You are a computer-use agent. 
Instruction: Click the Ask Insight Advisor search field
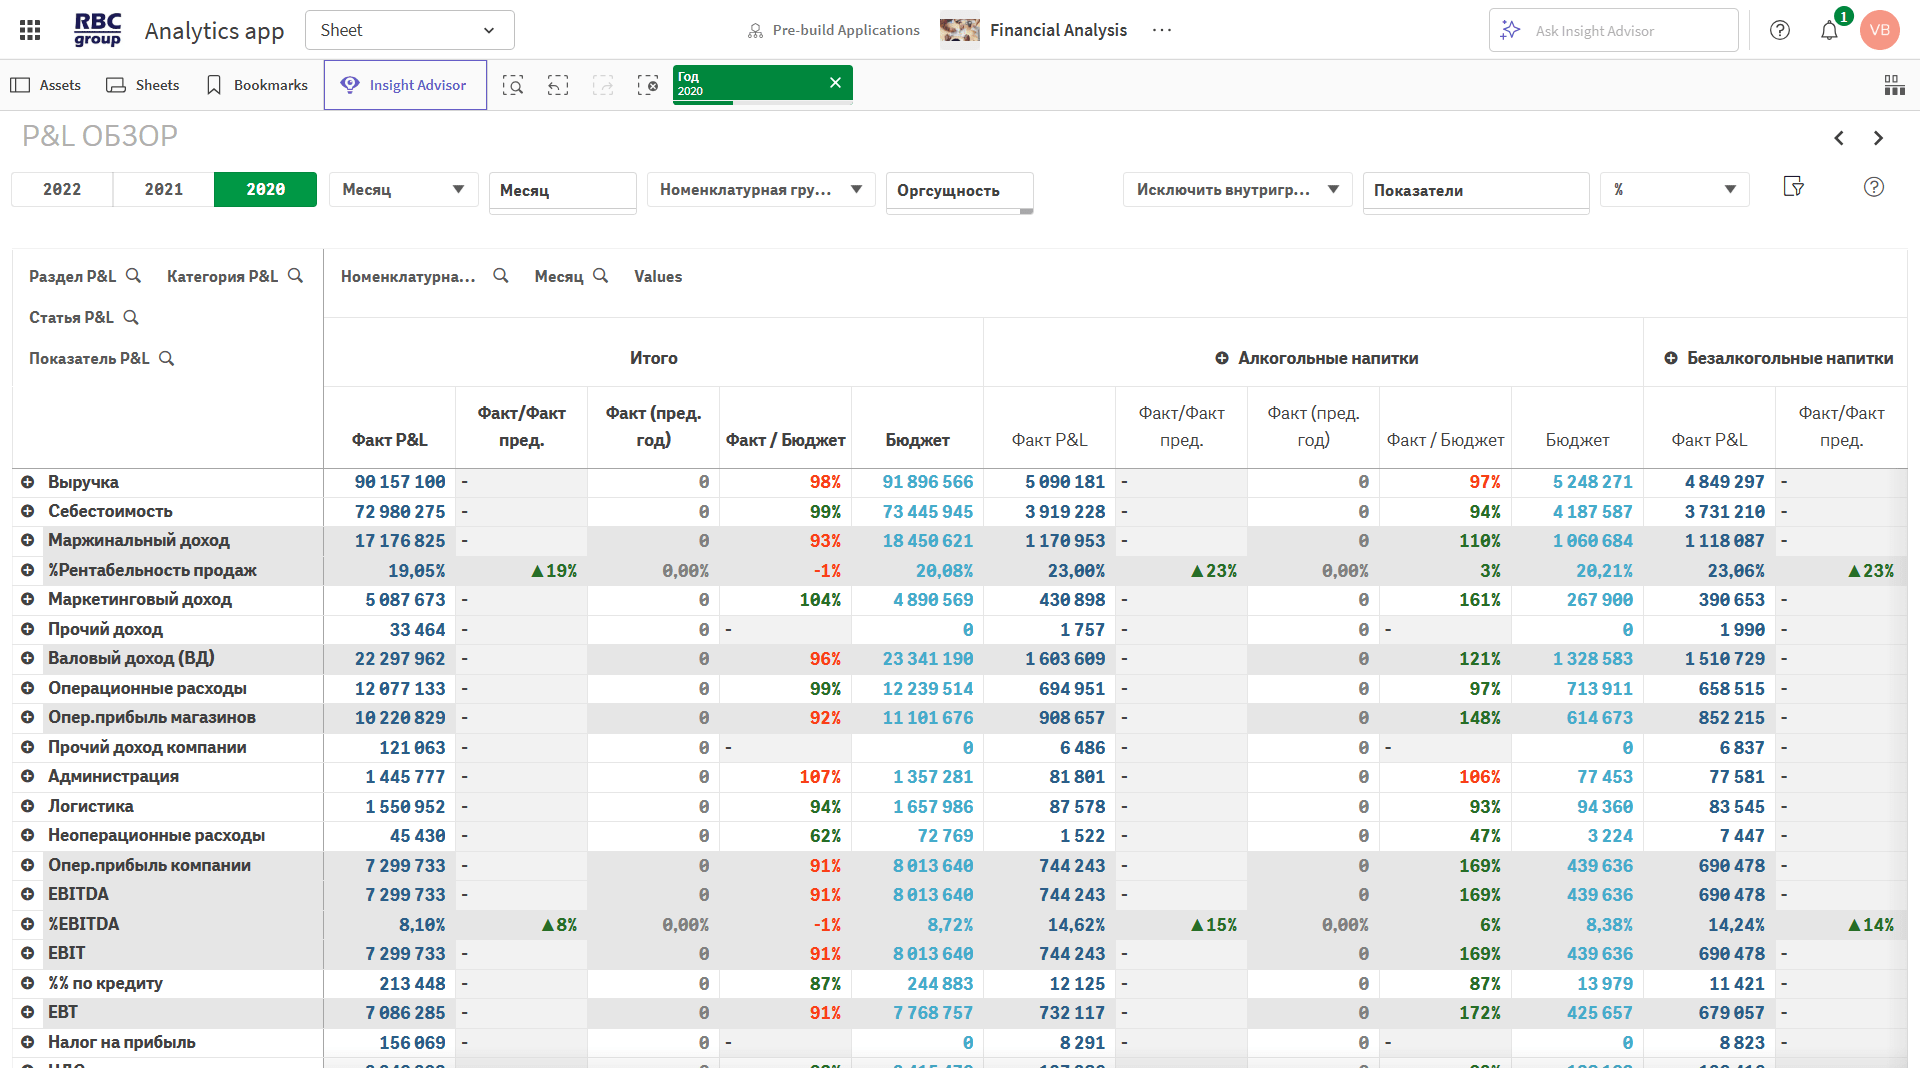(1613, 31)
